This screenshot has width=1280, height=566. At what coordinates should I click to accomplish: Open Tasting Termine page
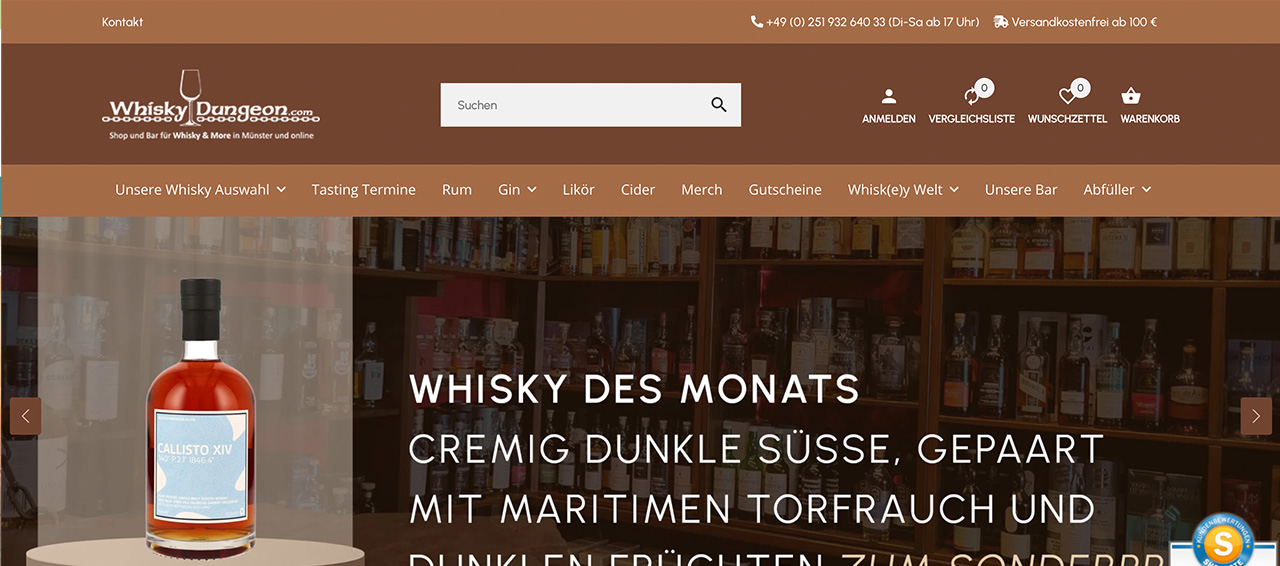[363, 190]
